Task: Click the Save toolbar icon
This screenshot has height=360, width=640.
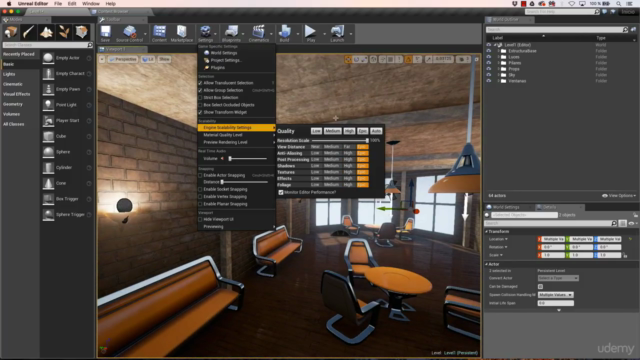Action: (105, 33)
